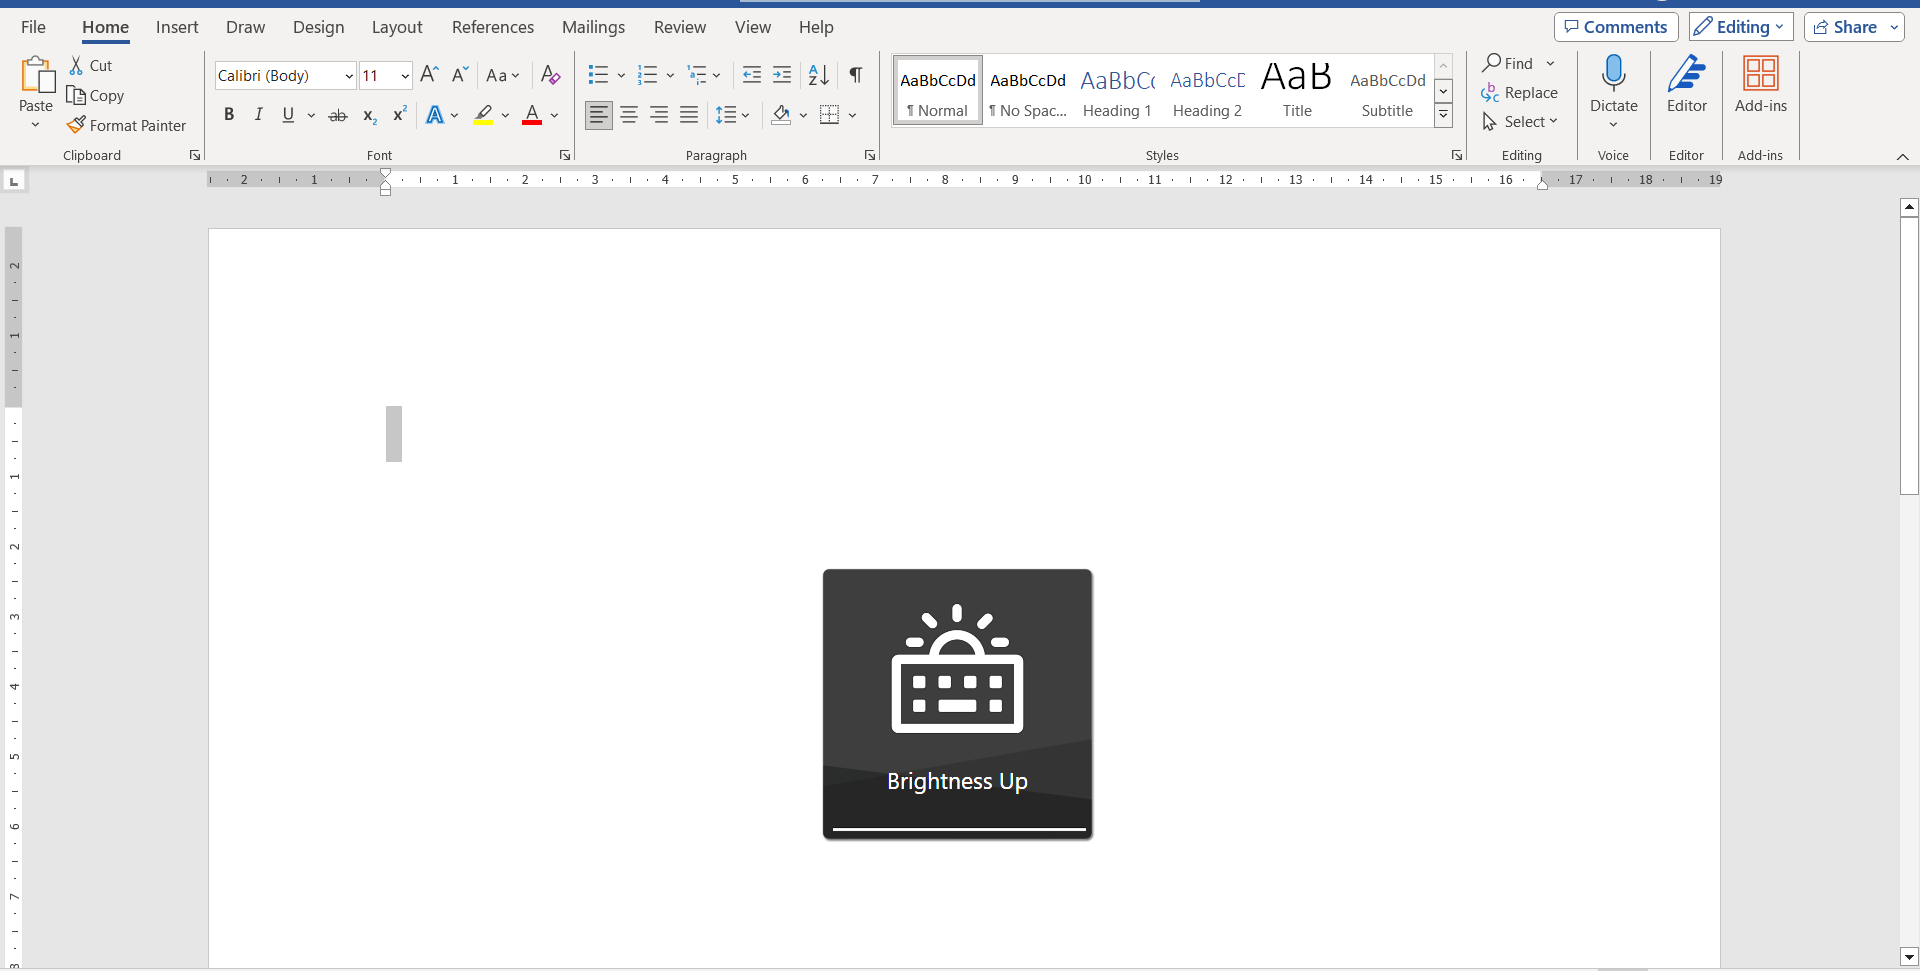Clear all formatting with the eraser A icon
This screenshot has width=1920, height=971.
(x=550, y=75)
